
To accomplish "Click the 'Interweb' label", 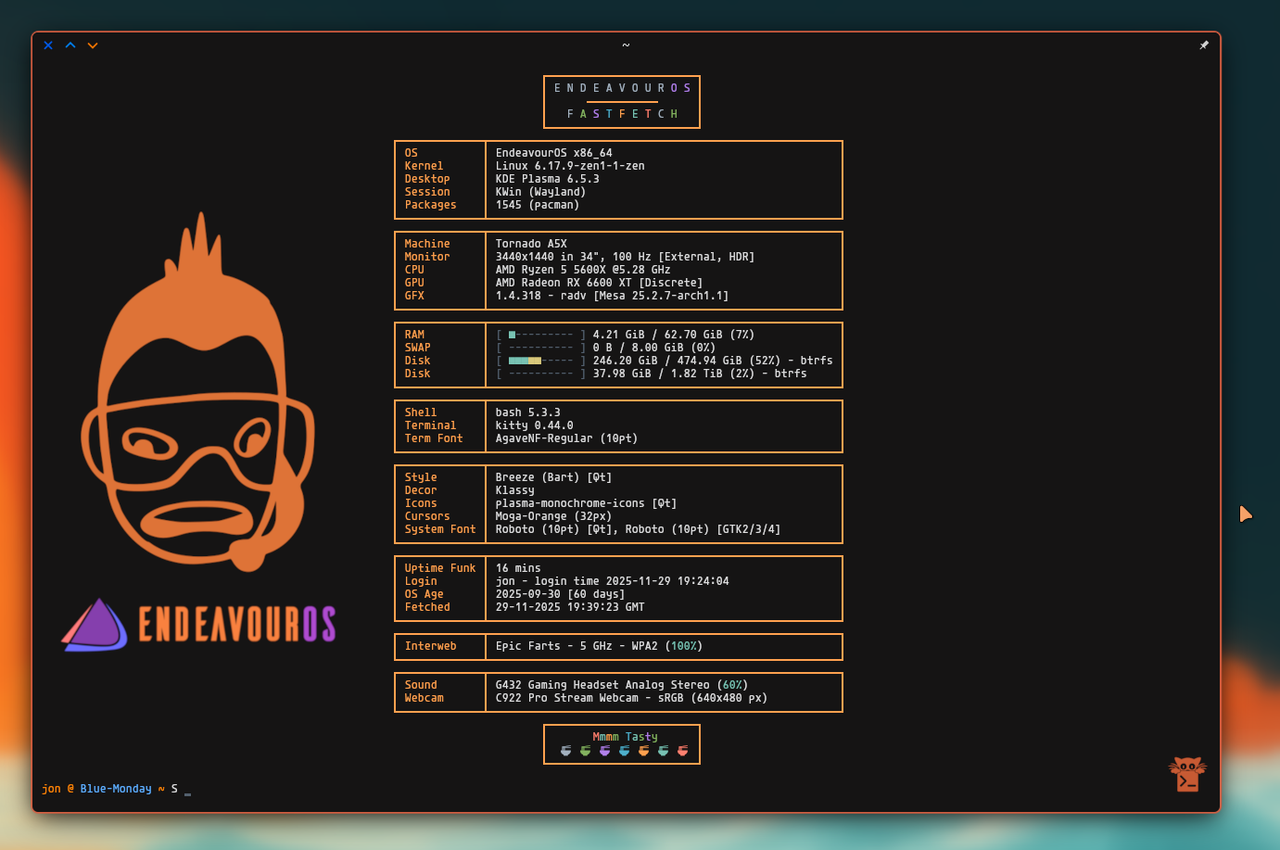I will [430, 647].
